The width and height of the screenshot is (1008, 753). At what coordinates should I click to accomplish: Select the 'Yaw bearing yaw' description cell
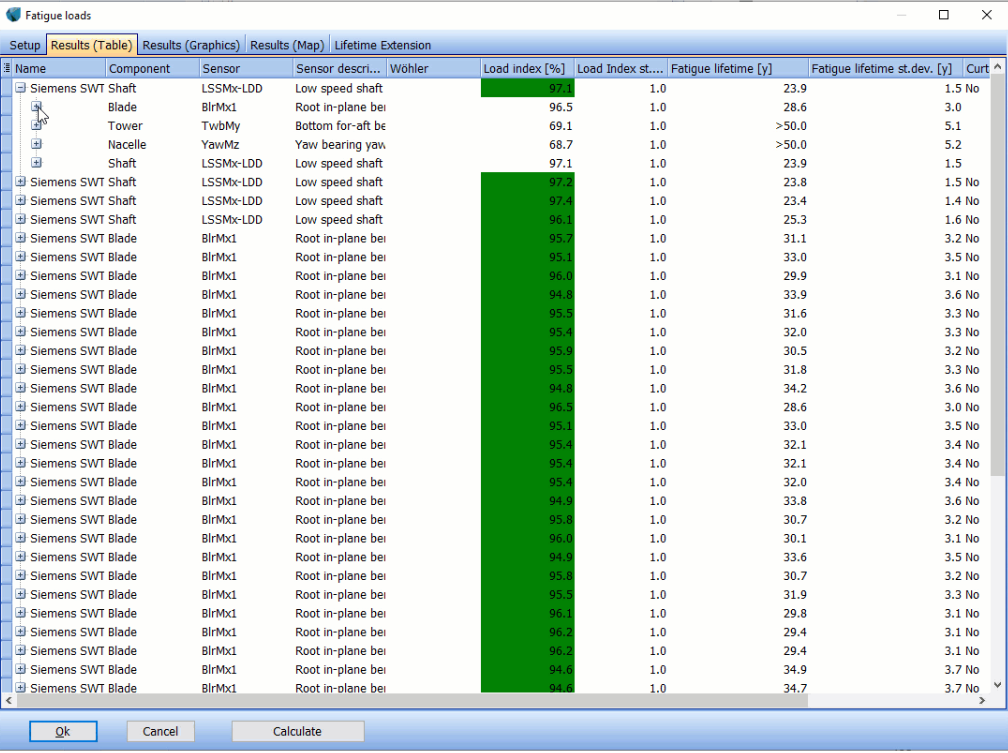pos(339,144)
